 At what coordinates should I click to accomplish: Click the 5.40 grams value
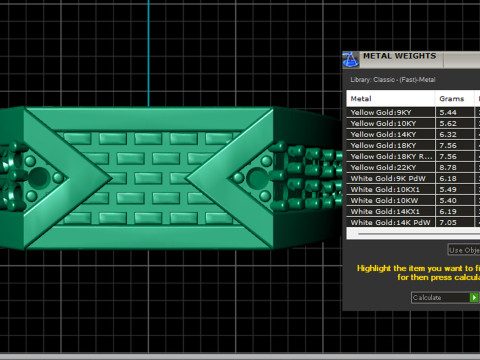click(x=448, y=201)
